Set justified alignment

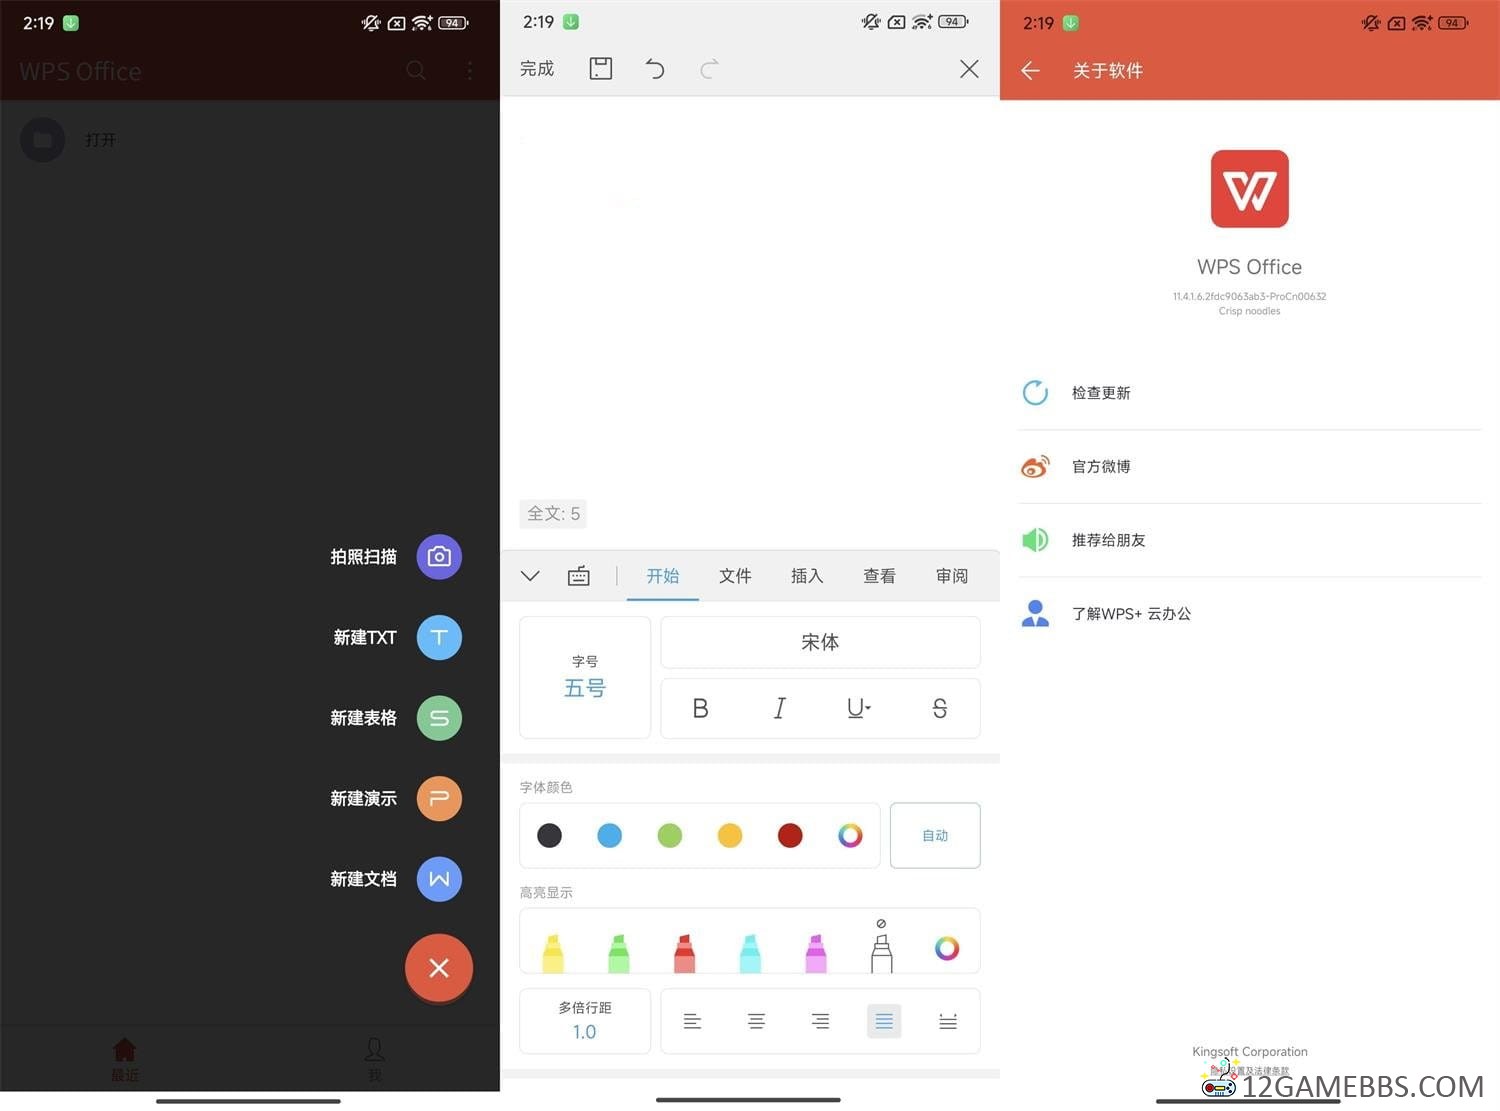[x=884, y=1021]
